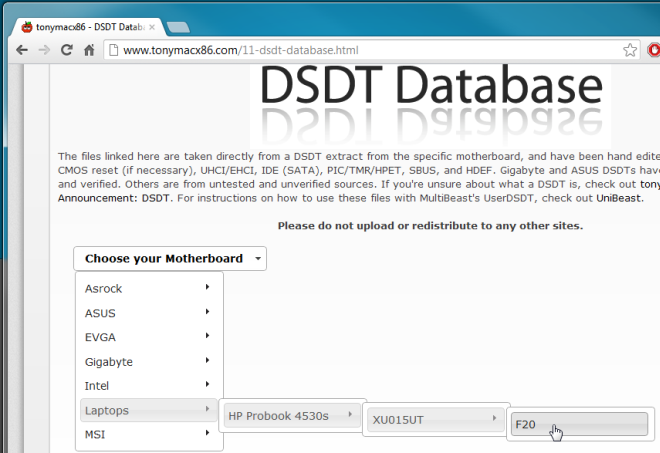Screen dimensions: 660x453
Task: Bookmark page with the star icon
Action: click(630, 50)
